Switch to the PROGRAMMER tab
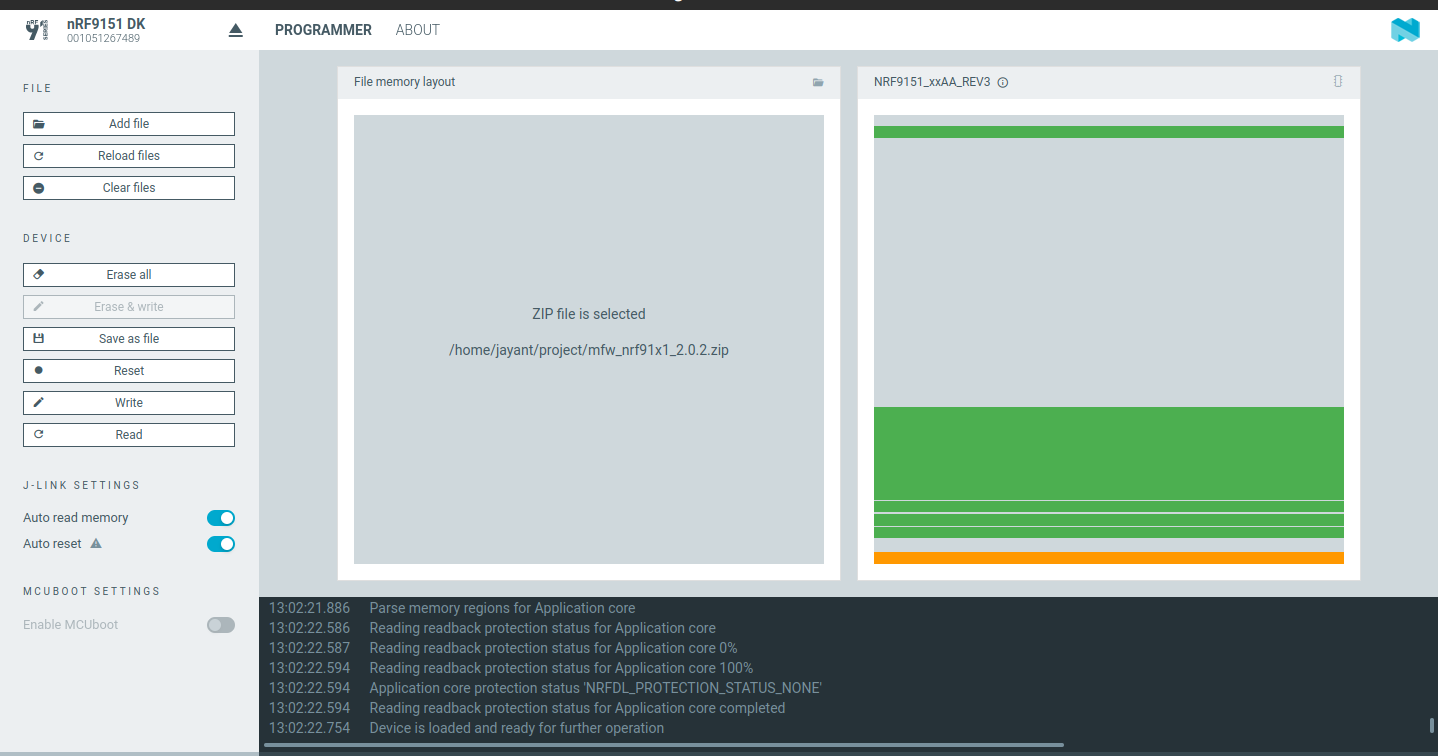Image resolution: width=1438 pixels, height=756 pixels. (323, 30)
